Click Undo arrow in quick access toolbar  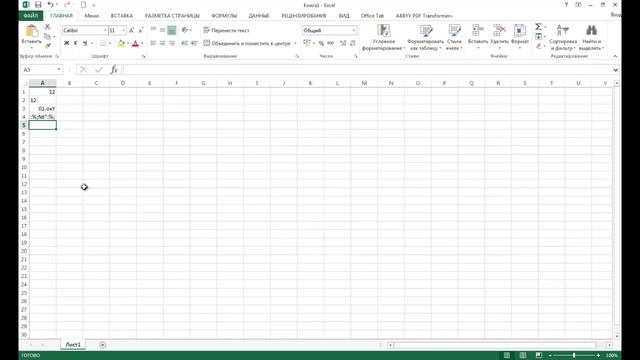(50, 5)
